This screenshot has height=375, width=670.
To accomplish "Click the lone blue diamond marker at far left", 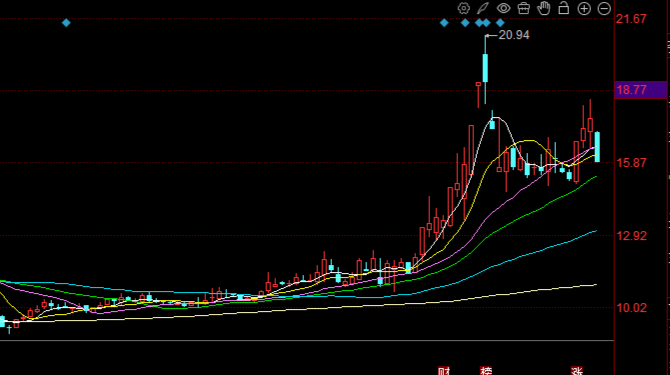I will pos(66,23).
